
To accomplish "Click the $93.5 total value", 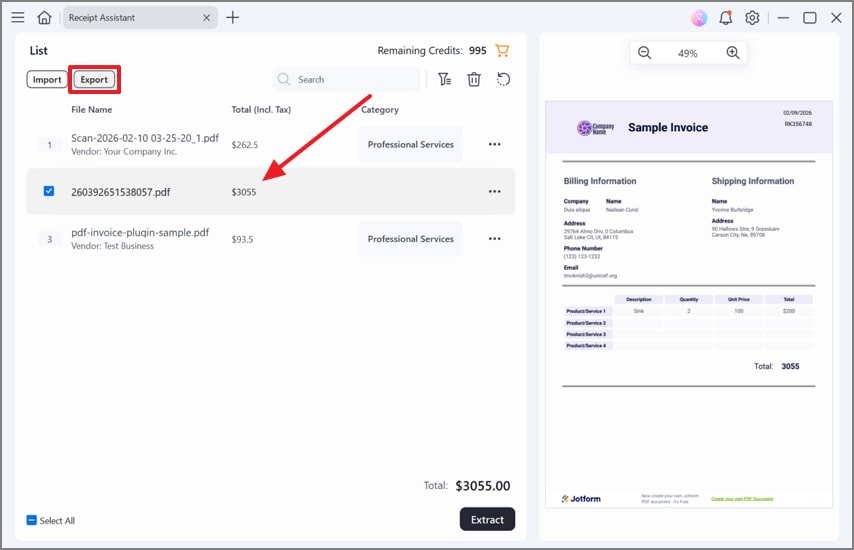I will (x=242, y=239).
